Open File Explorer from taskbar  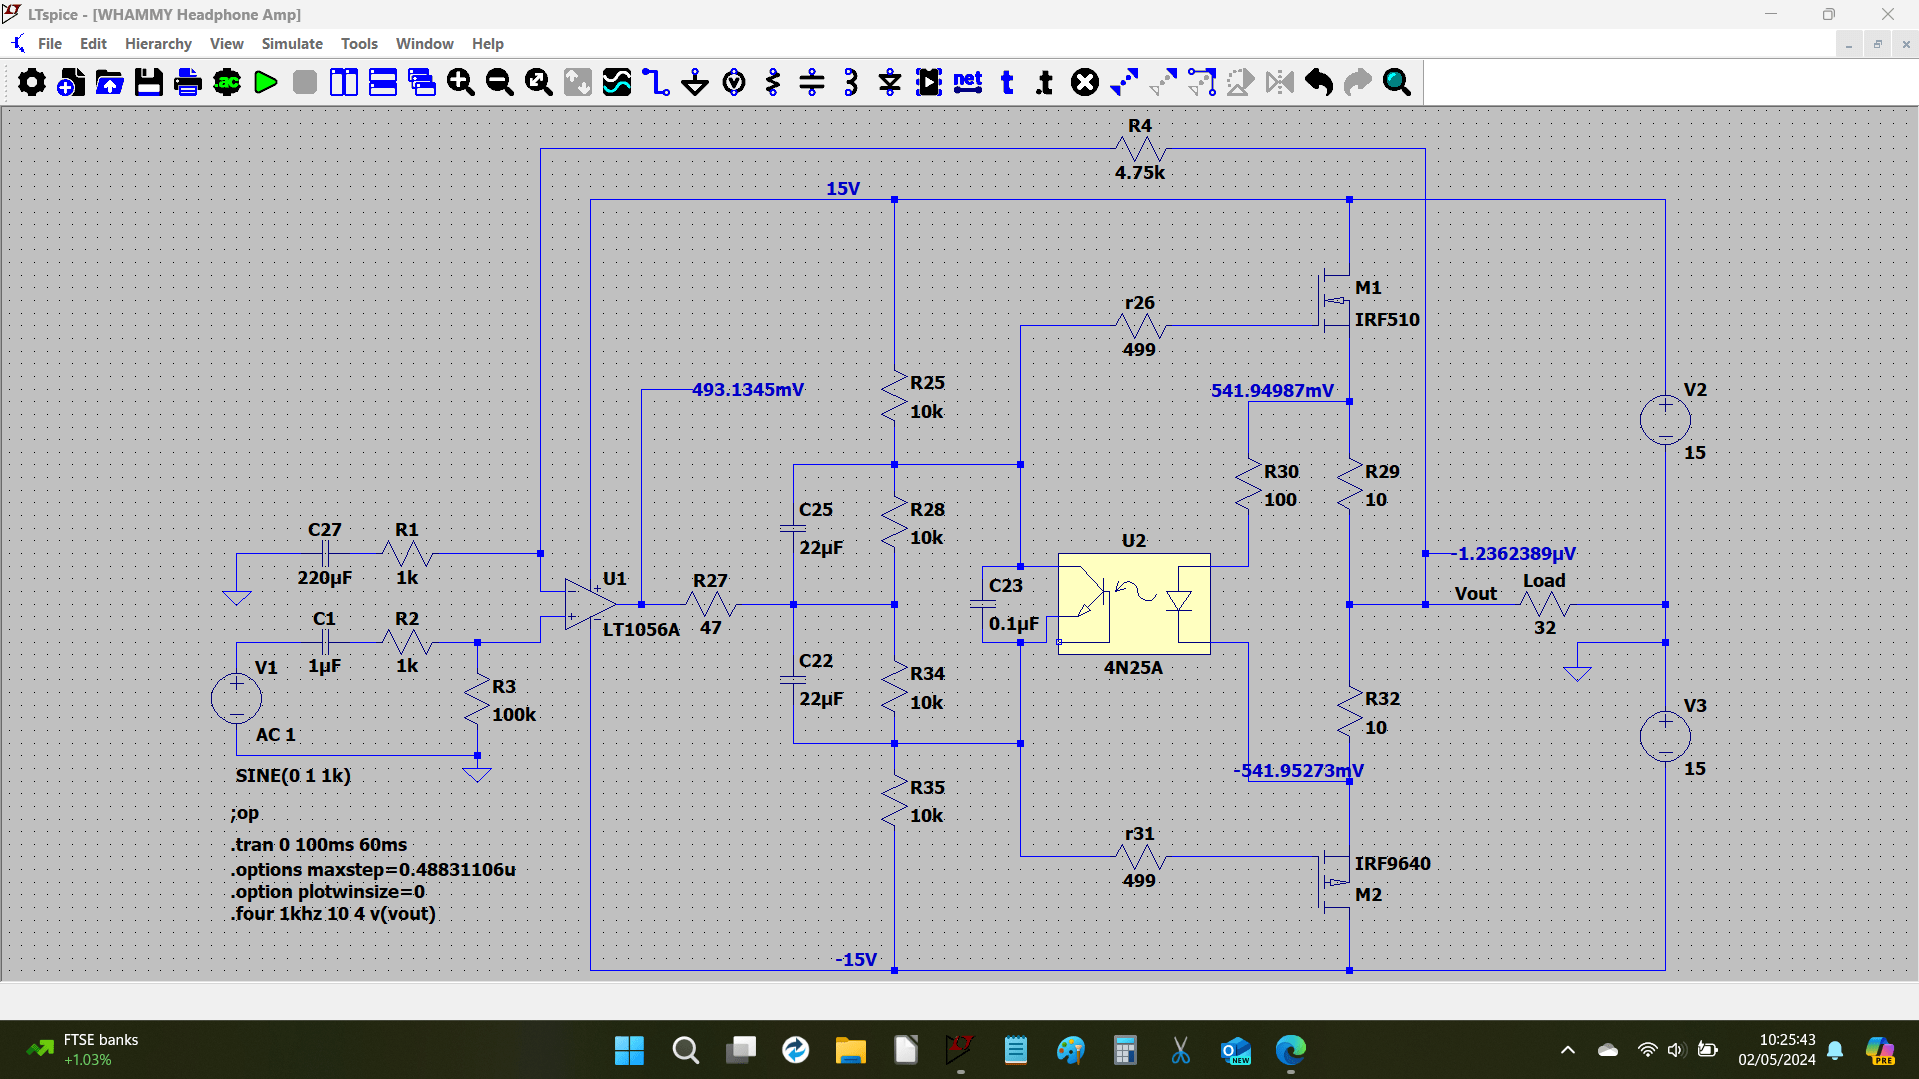click(850, 1050)
